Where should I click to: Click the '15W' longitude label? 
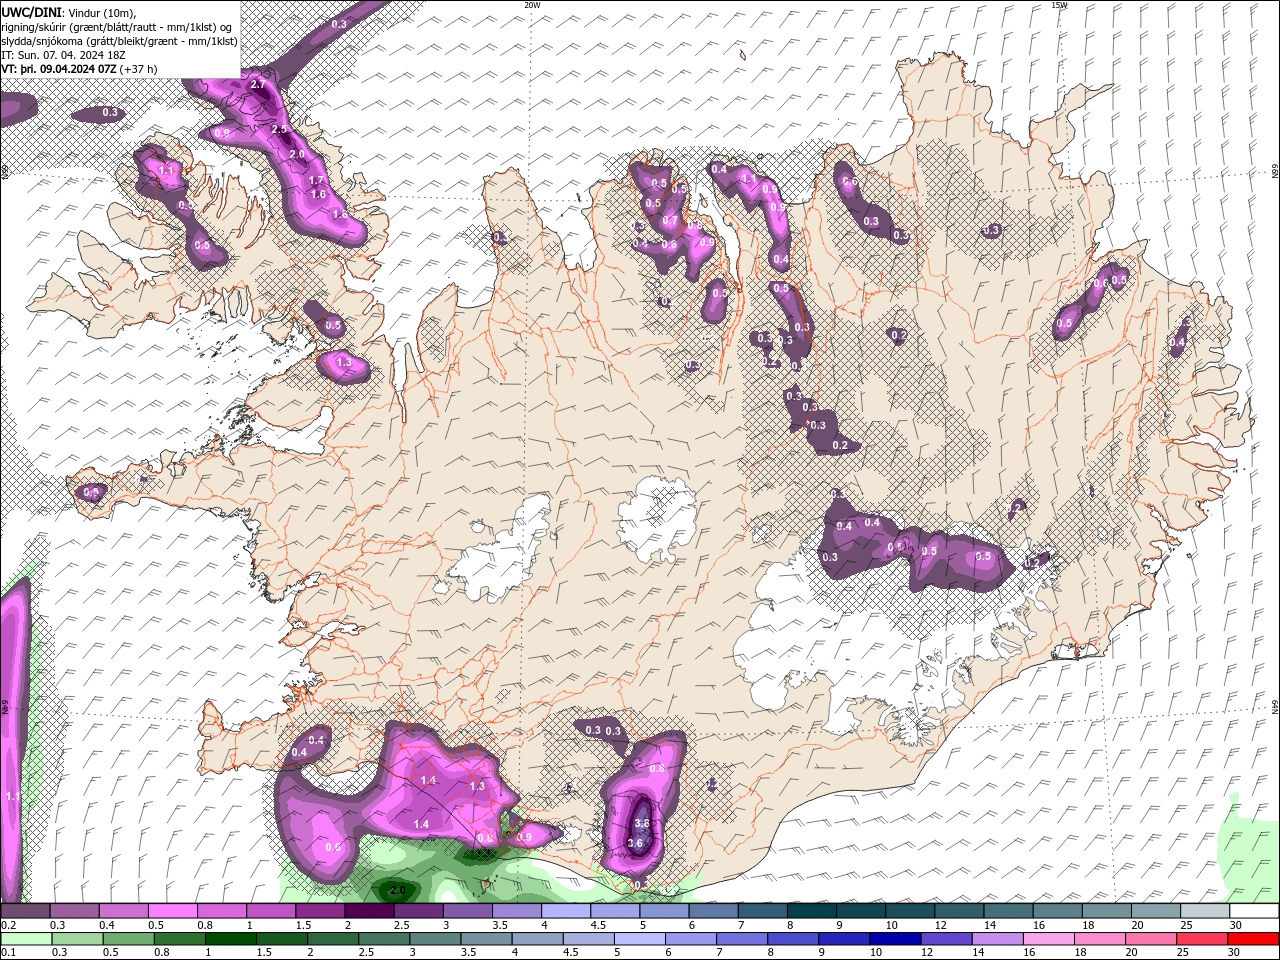(x=1059, y=5)
